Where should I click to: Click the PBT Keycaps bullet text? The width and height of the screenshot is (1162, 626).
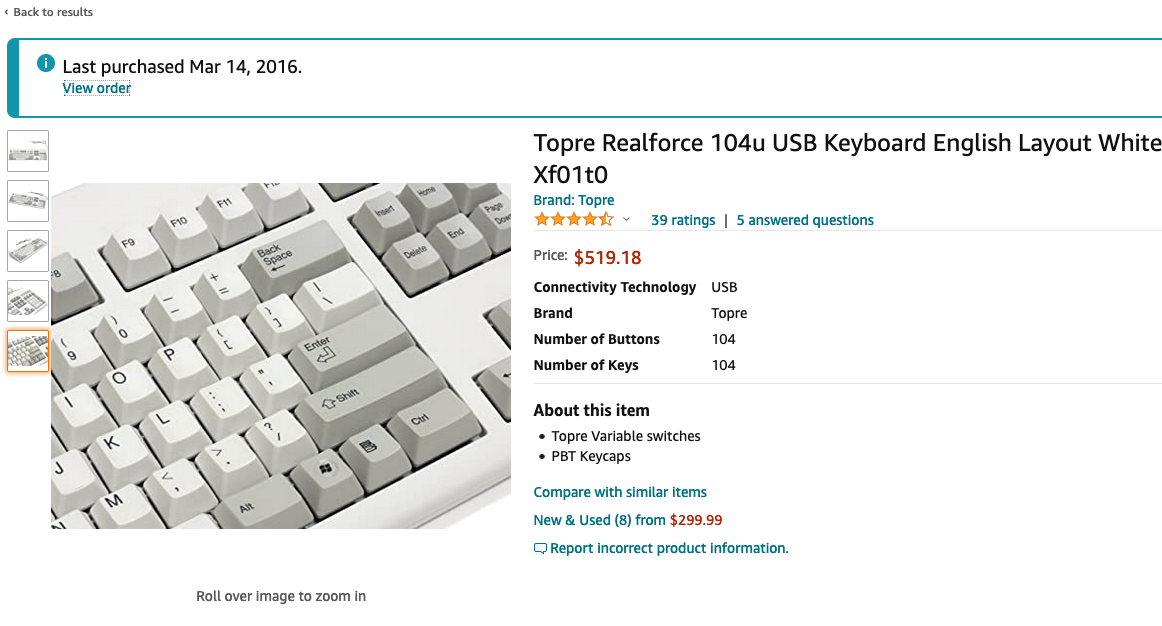tap(591, 456)
